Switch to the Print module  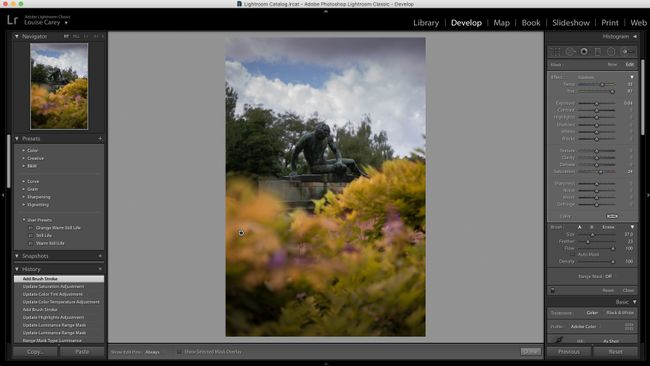(x=610, y=23)
